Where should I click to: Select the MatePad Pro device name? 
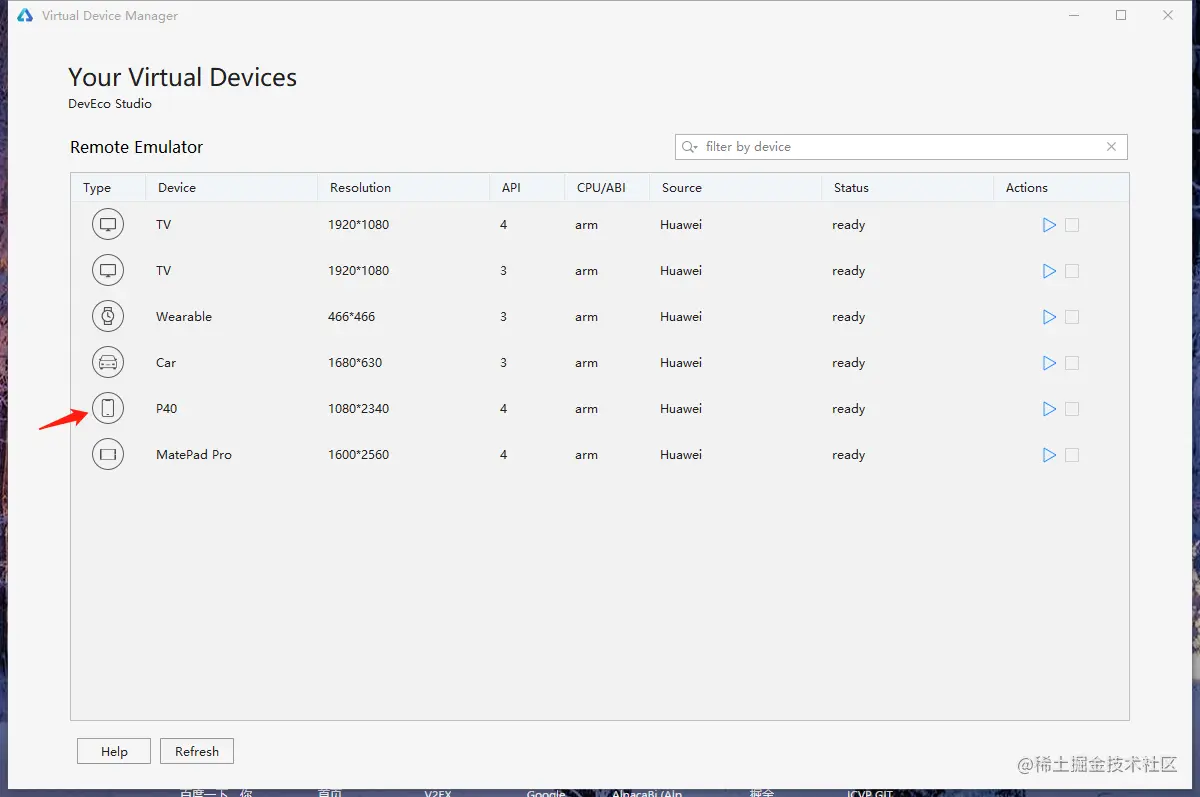tap(194, 455)
